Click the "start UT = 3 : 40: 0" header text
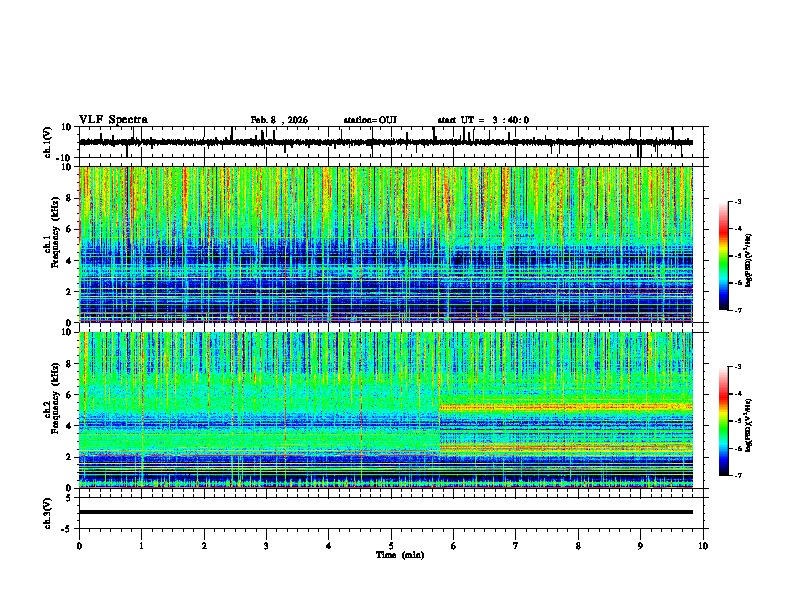This screenshot has height=612, width=792. [x=483, y=120]
